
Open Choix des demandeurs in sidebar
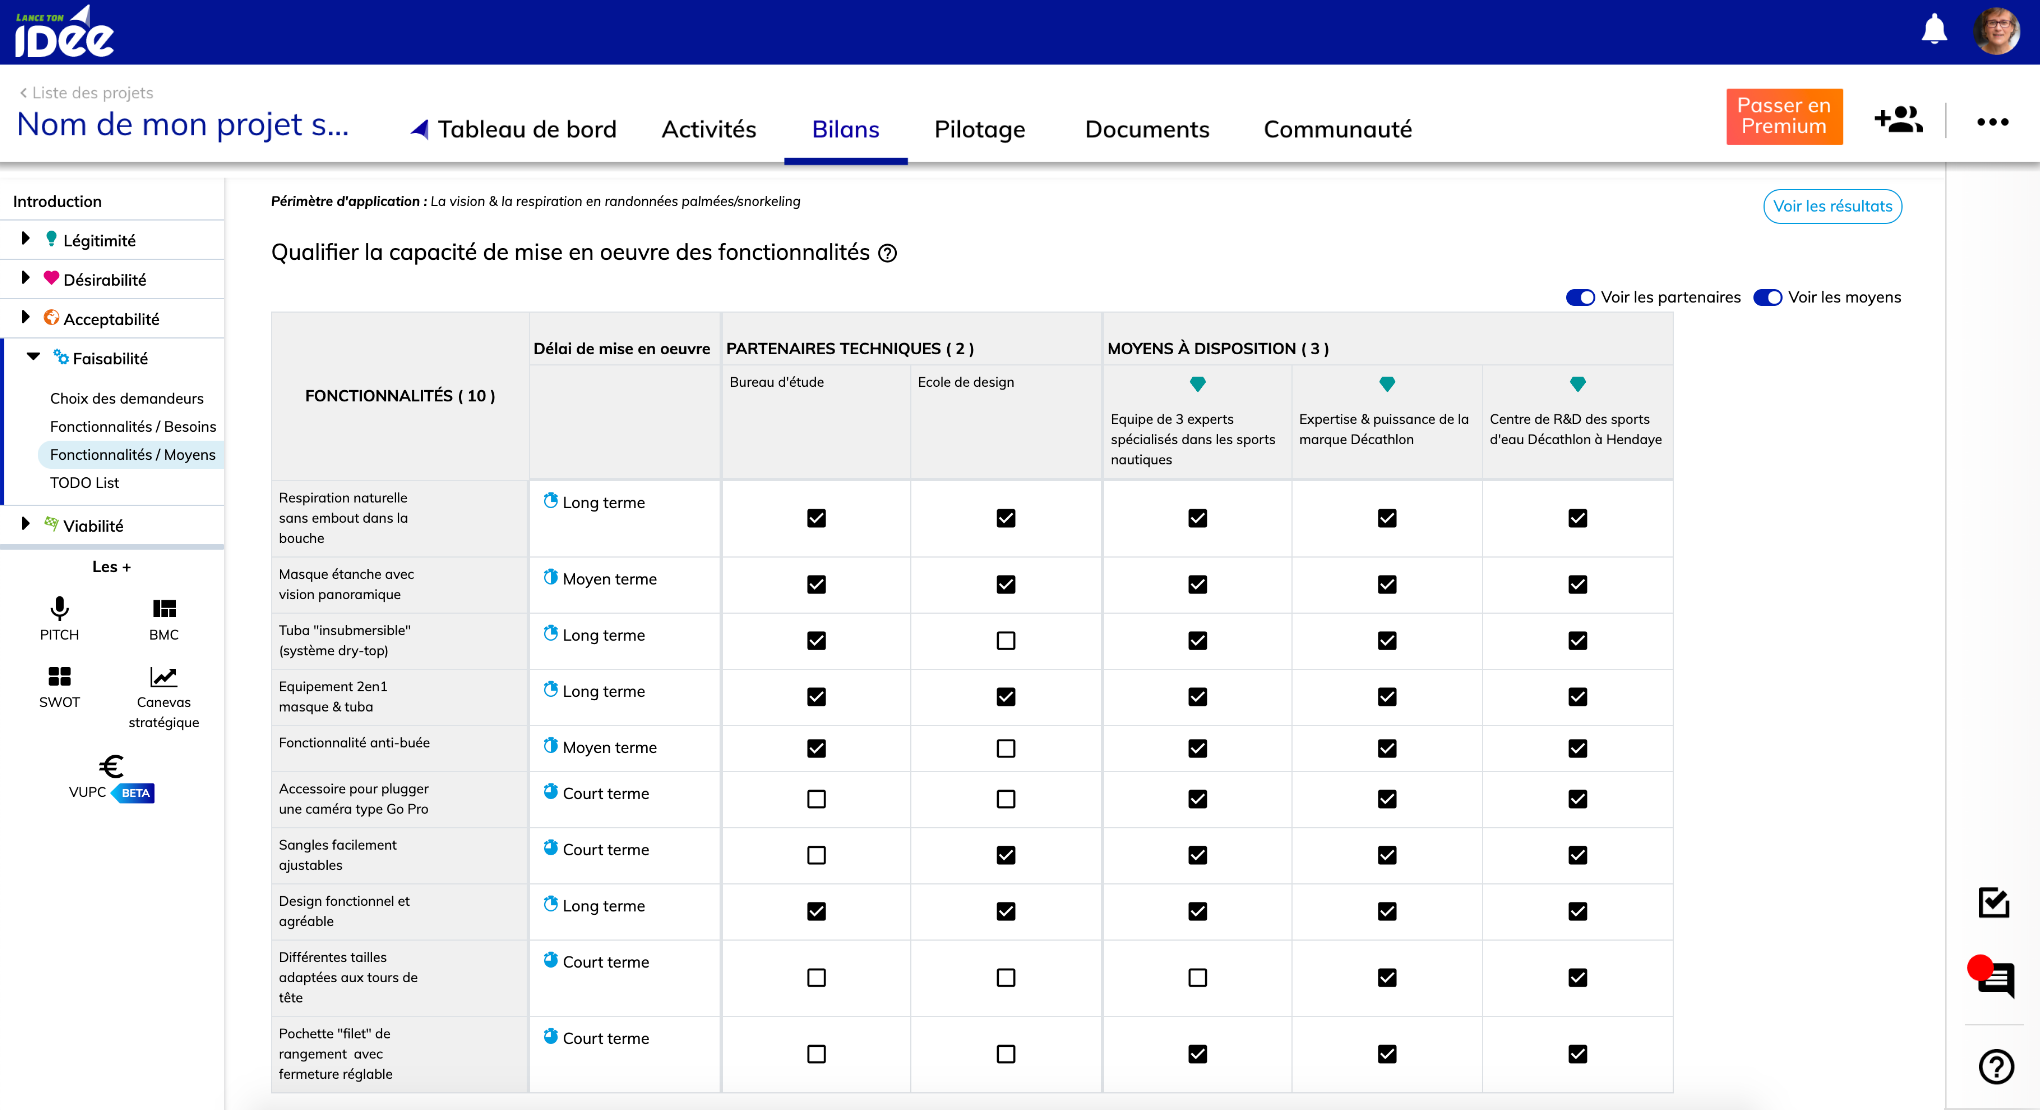click(127, 398)
